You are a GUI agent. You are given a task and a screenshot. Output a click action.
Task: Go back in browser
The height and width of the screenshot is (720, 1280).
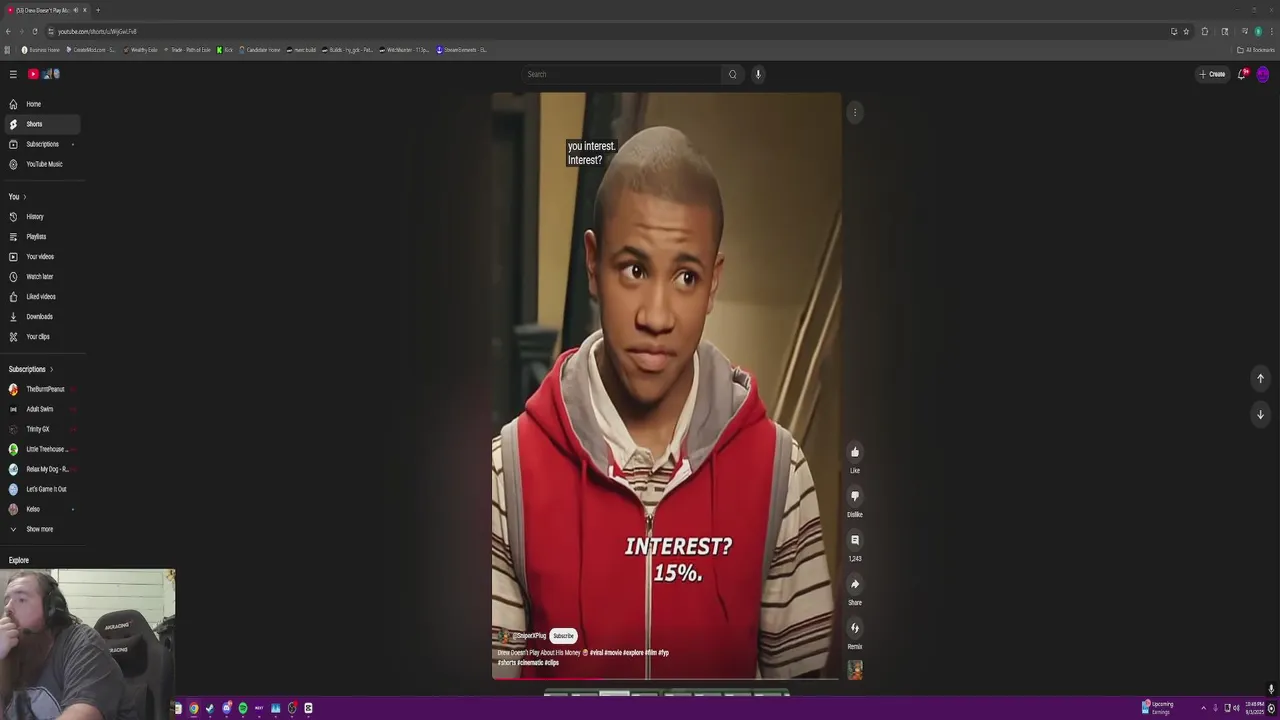[x=8, y=31]
